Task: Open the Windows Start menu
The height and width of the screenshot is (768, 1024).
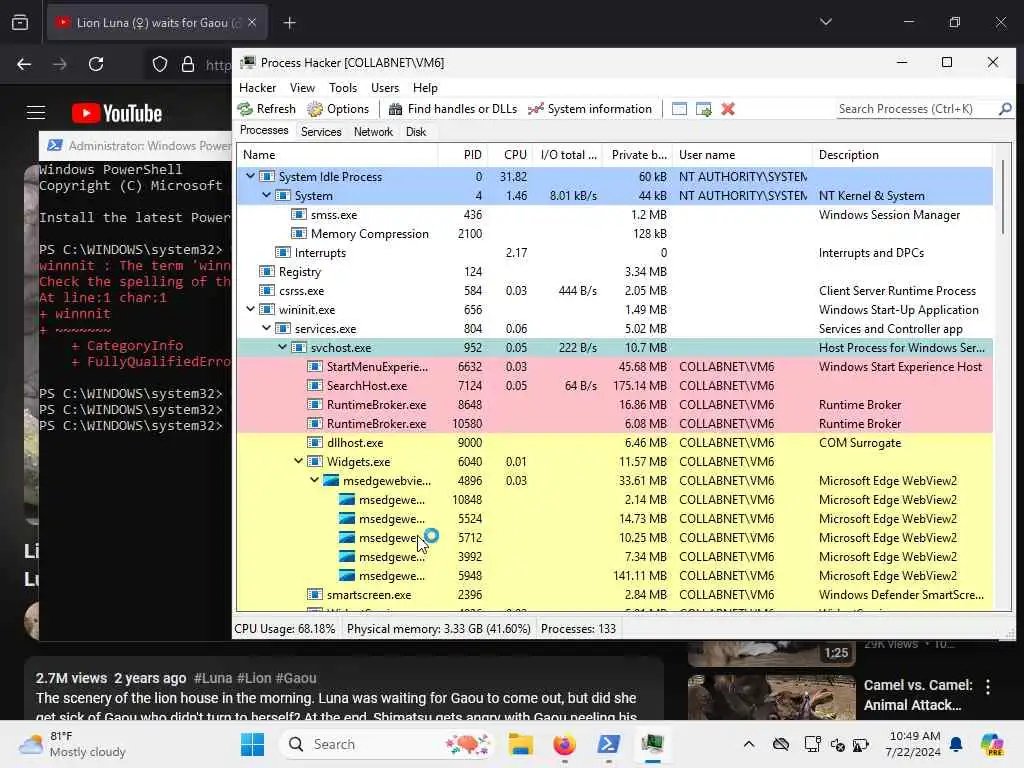Action: pos(252,744)
